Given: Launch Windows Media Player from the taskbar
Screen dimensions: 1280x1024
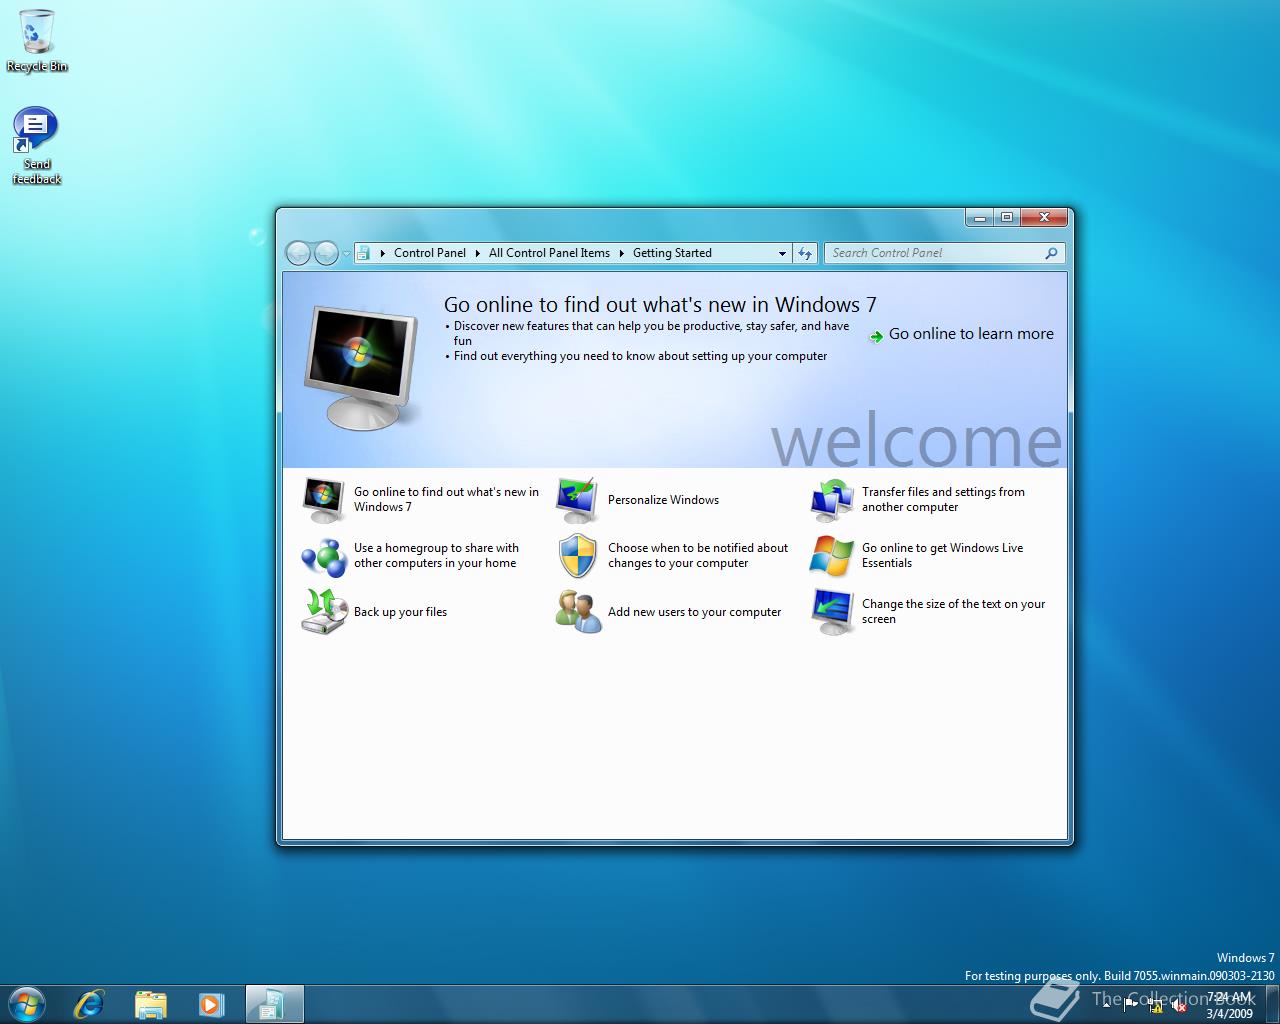Looking at the screenshot, I should coord(211,1003).
